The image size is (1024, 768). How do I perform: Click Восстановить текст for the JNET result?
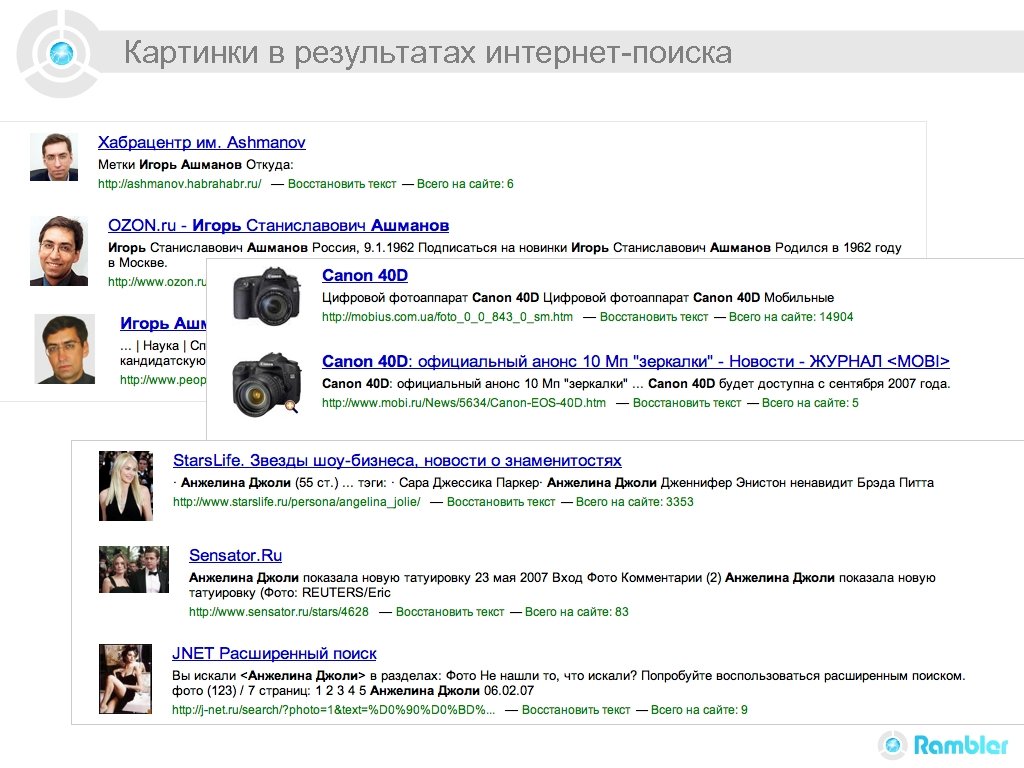pyautogui.click(x=576, y=710)
